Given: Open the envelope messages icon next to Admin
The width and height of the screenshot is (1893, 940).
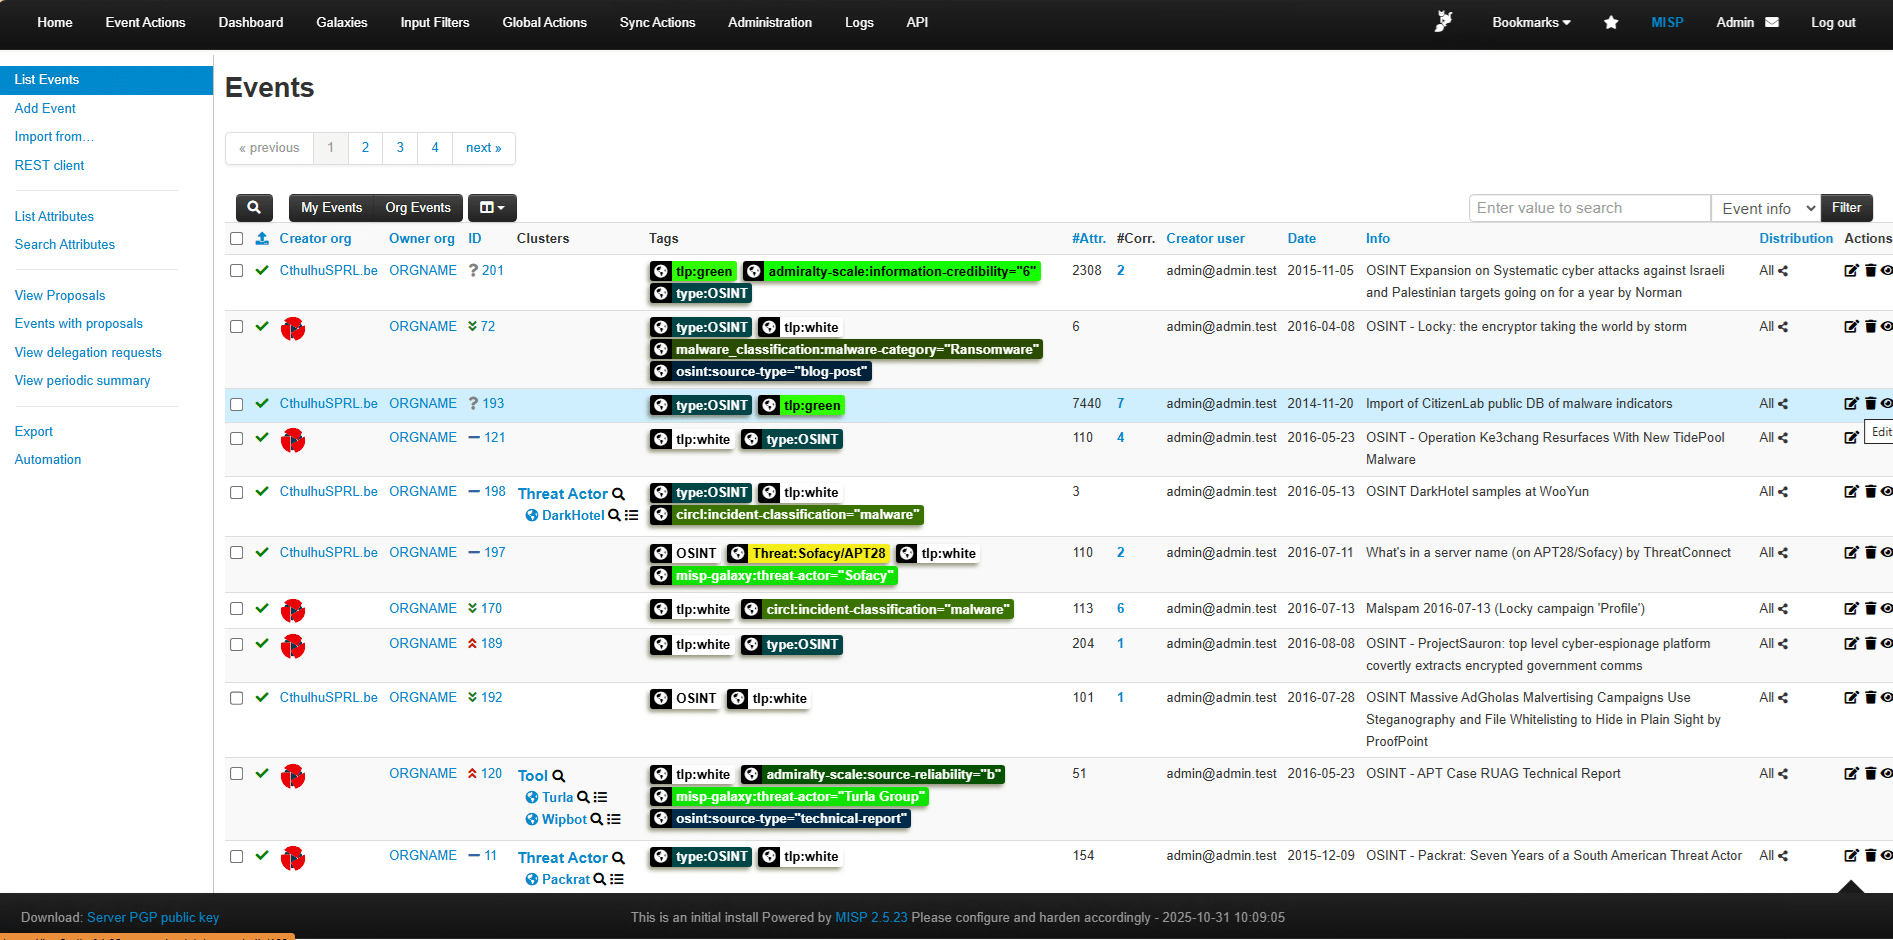Looking at the screenshot, I should [x=1772, y=22].
